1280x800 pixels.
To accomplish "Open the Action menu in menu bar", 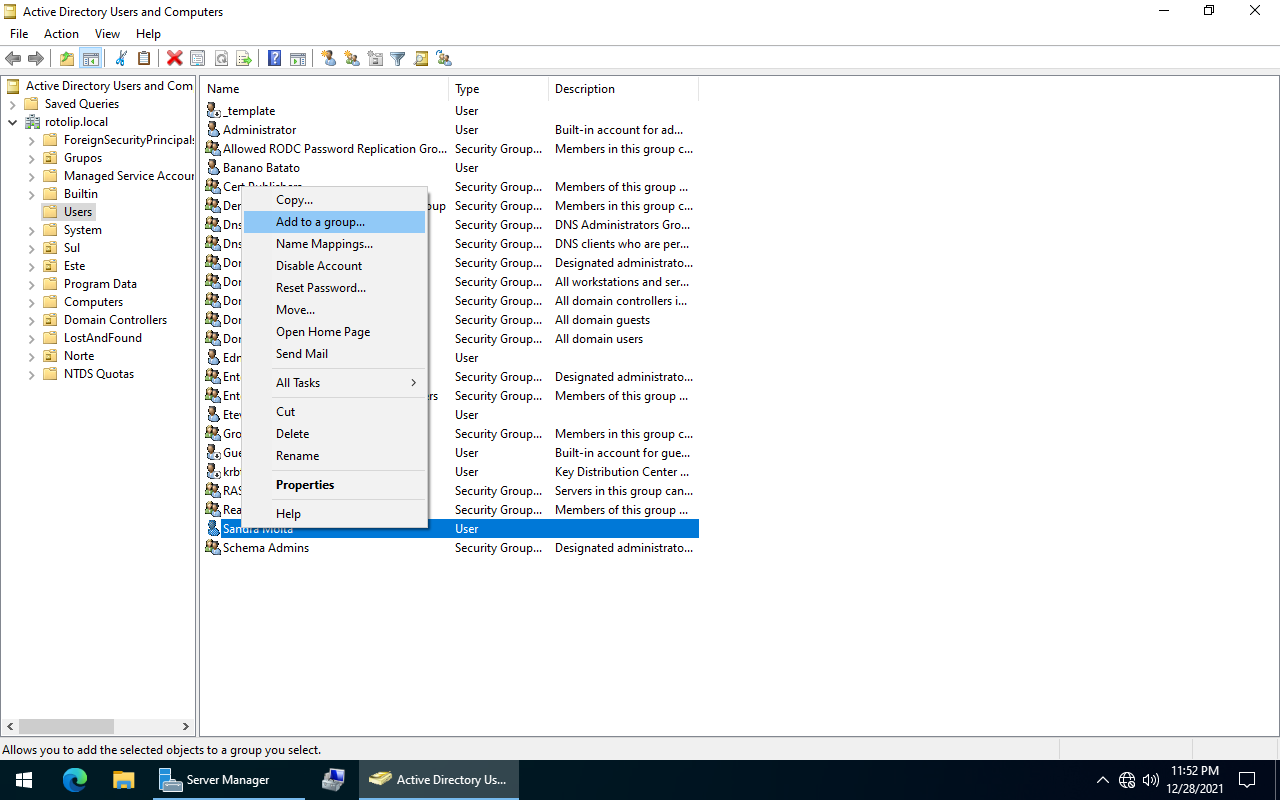I will click(x=61, y=34).
